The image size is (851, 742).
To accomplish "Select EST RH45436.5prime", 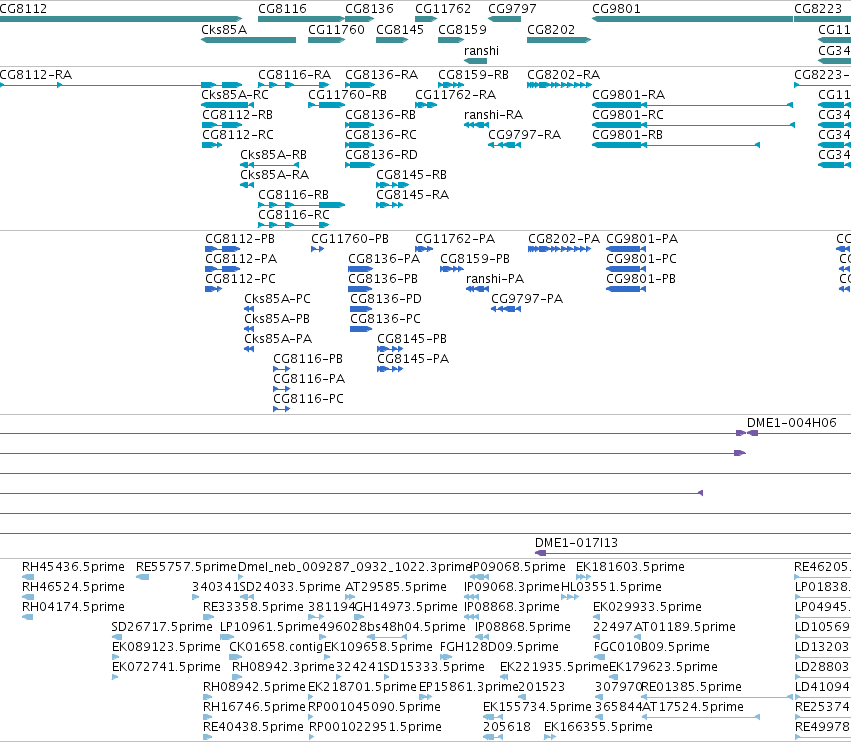I will pos(73,567).
